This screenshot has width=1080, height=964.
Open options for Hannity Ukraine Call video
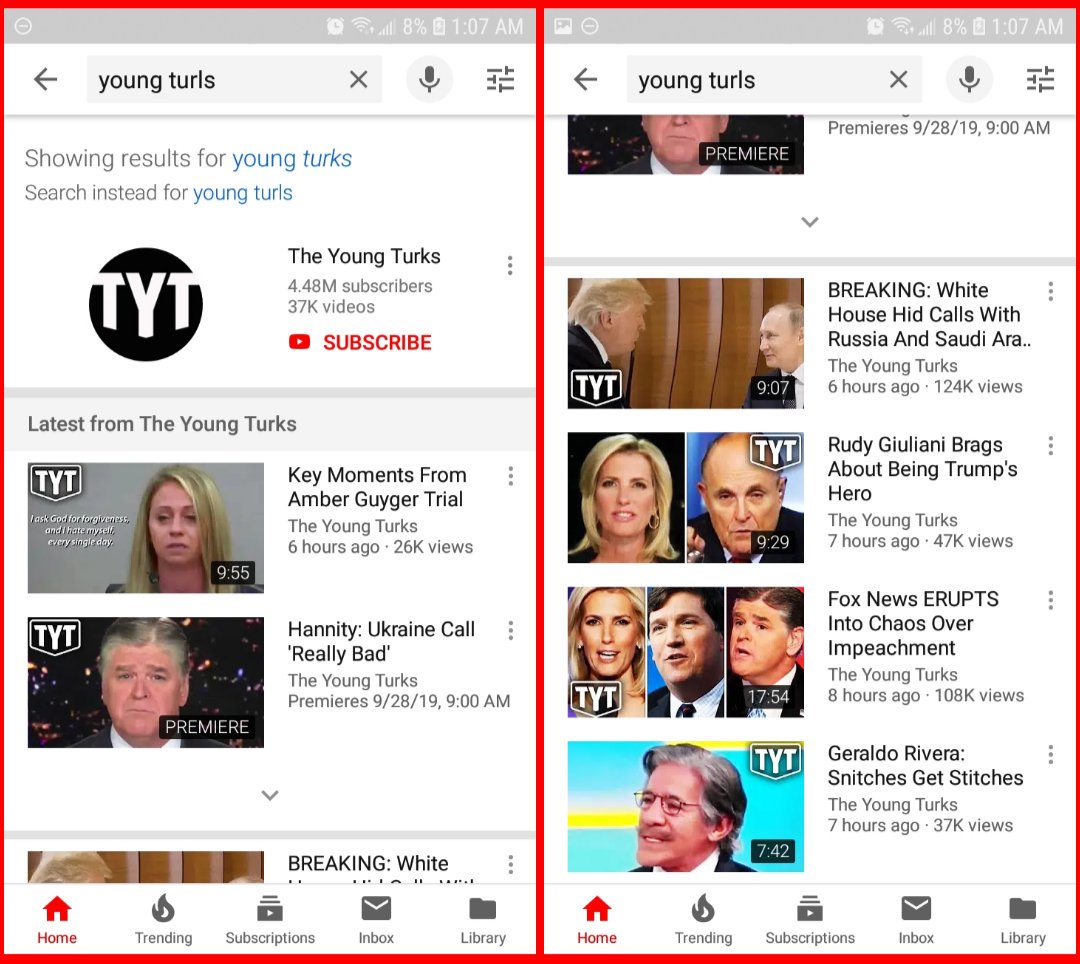pyautogui.click(x=510, y=631)
